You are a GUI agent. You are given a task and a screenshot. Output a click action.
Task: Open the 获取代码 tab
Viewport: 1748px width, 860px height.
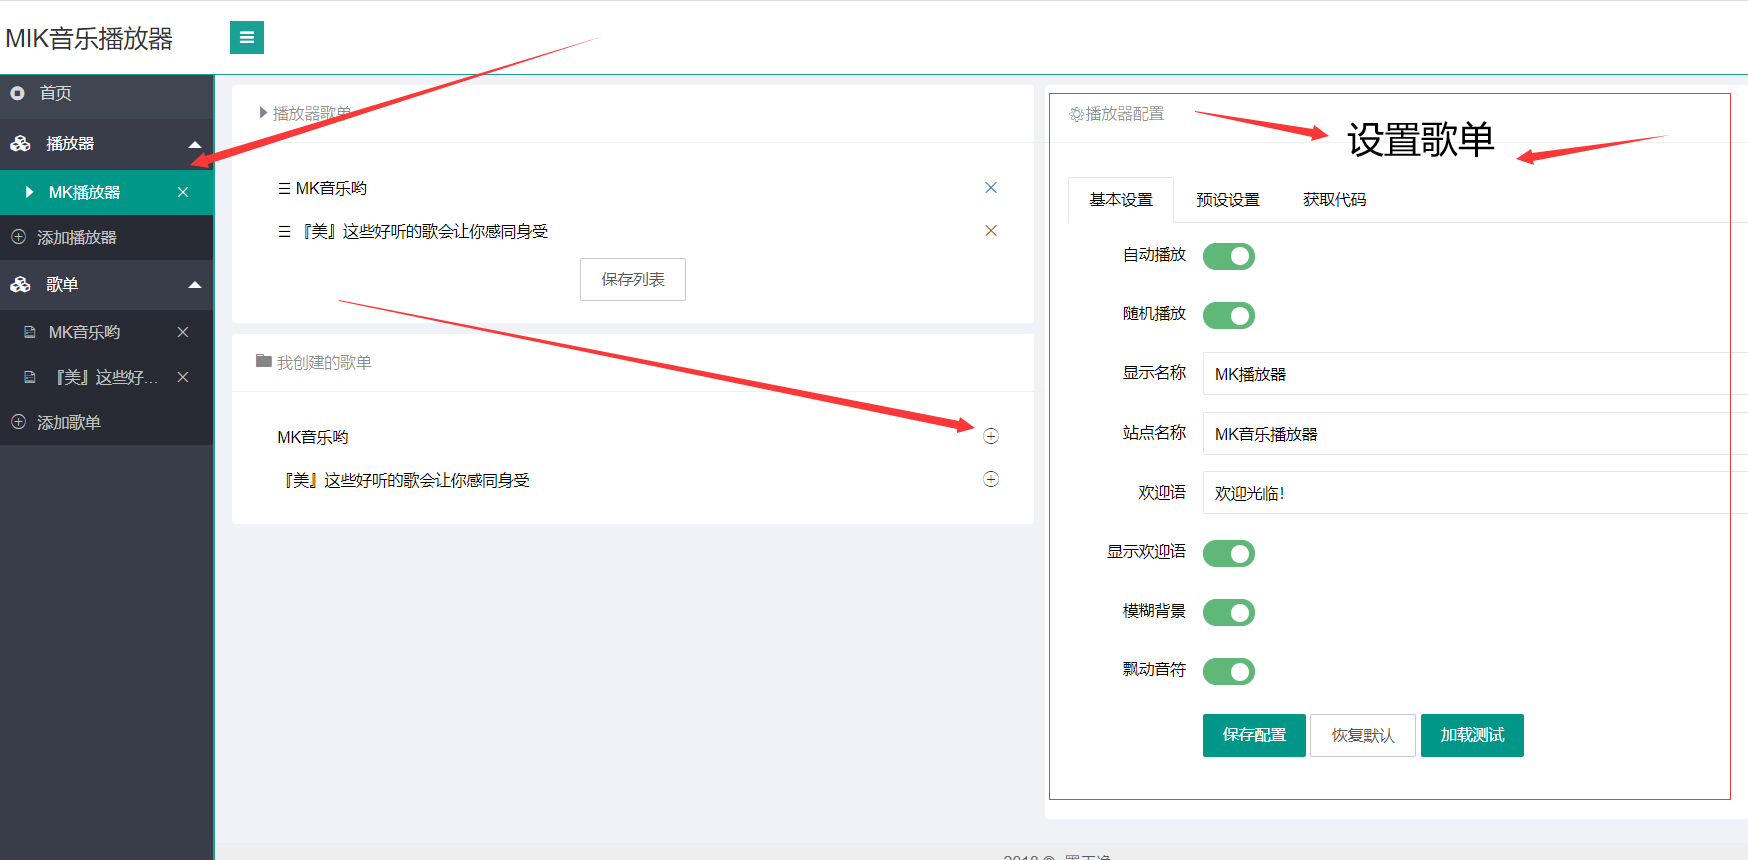pos(1334,200)
